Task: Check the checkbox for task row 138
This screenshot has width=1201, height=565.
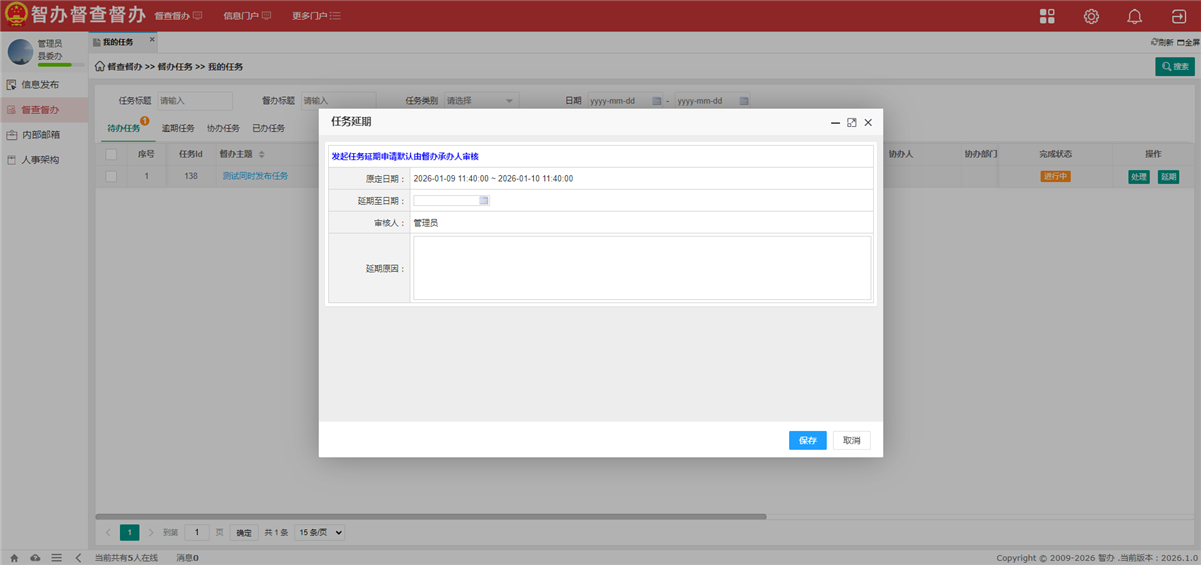Action: [111, 177]
